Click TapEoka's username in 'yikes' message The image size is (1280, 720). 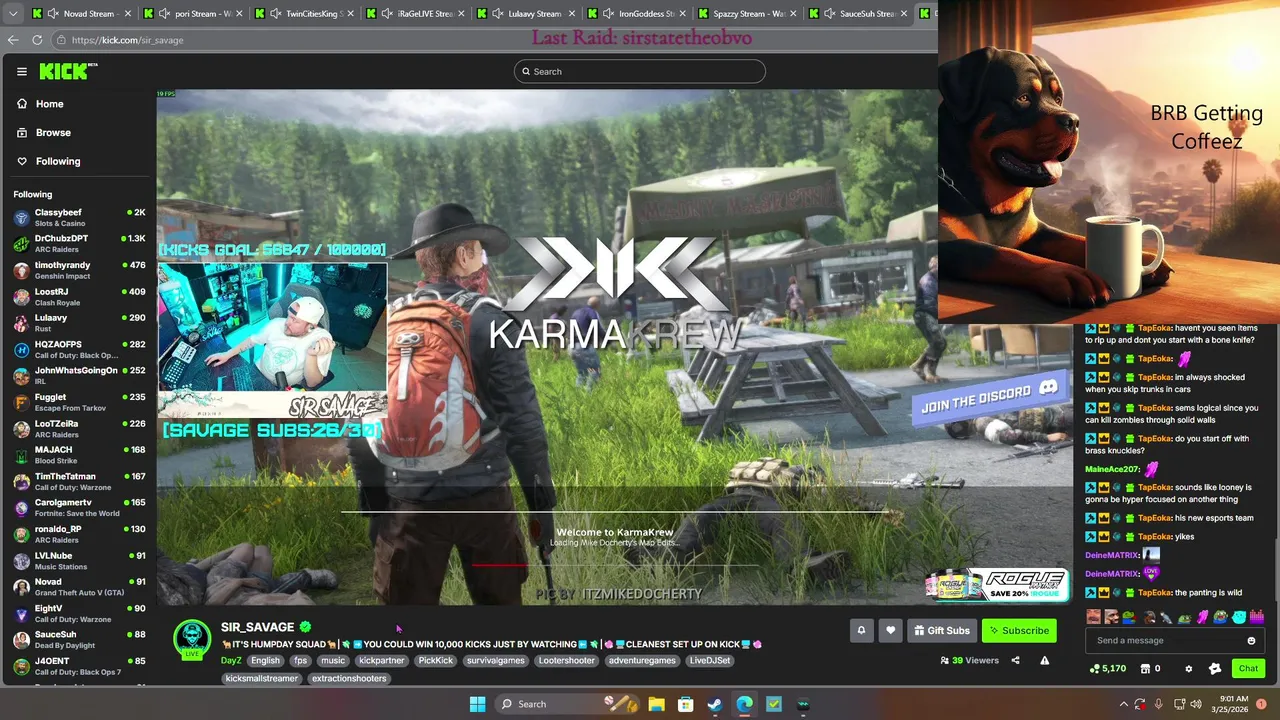coord(1154,537)
